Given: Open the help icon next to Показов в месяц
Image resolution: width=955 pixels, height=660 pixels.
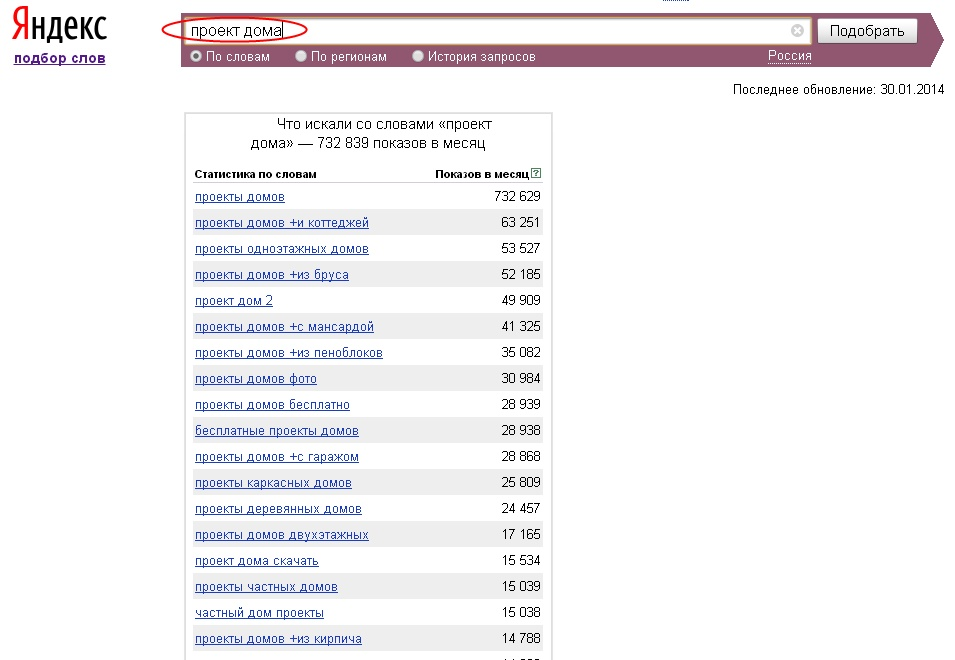Looking at the screenshot, I should pyautogui.click(x=536, y=174).
